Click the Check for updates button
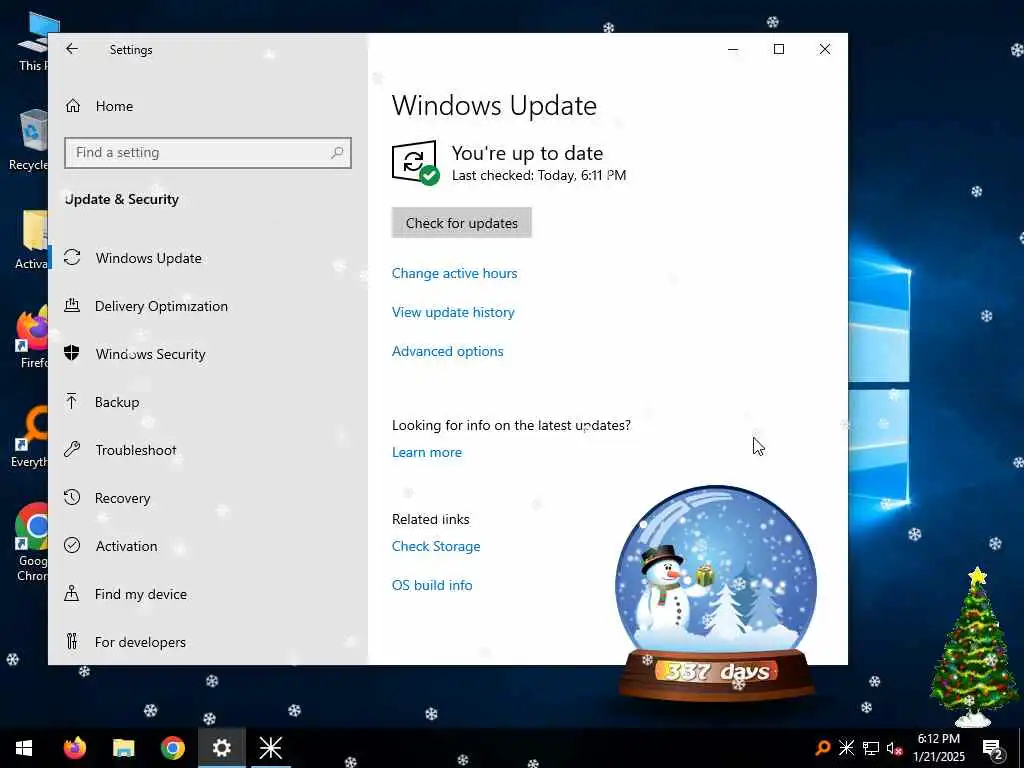Screen dimensions: 1024x768 pyautogui.click(x=462, y=223)
